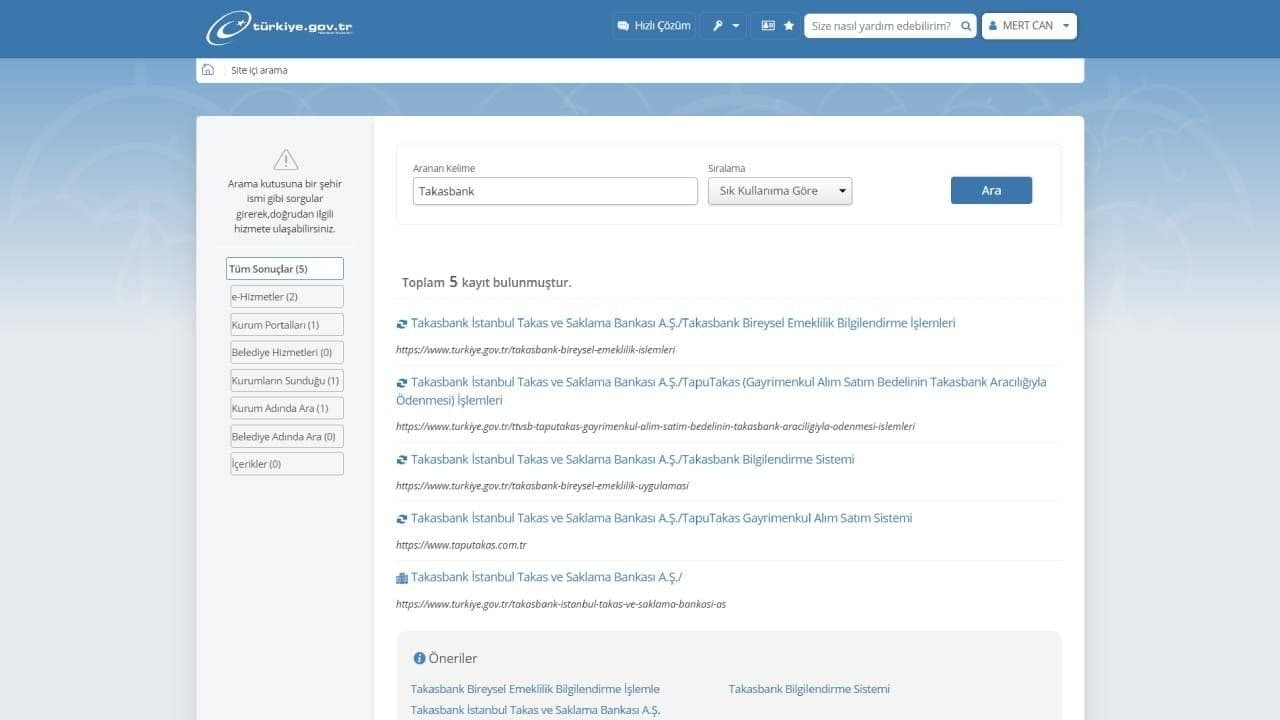
Task: Open suggestion Takasbank Bilgilendirme Sistemi
Action: 809,689
